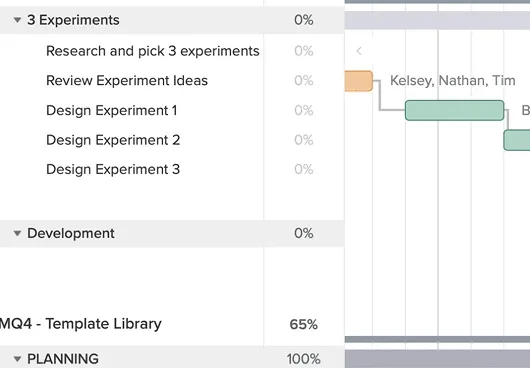The height and width of the screenshot is (368, 530).
Task: Select the Design Experiment 2 task name
Action: 113,140
